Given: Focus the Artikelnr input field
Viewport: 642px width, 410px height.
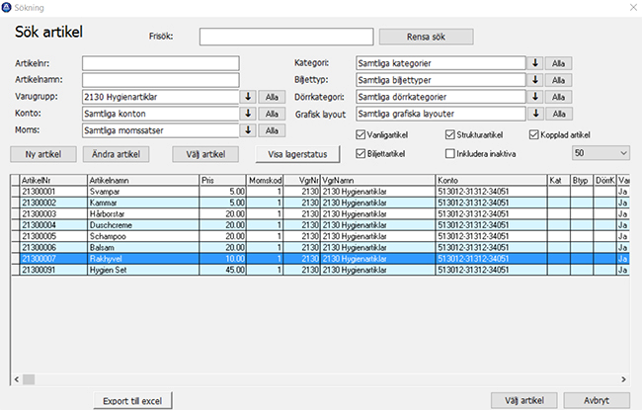Looking at the screenshot, I should (x=160, y=63).
